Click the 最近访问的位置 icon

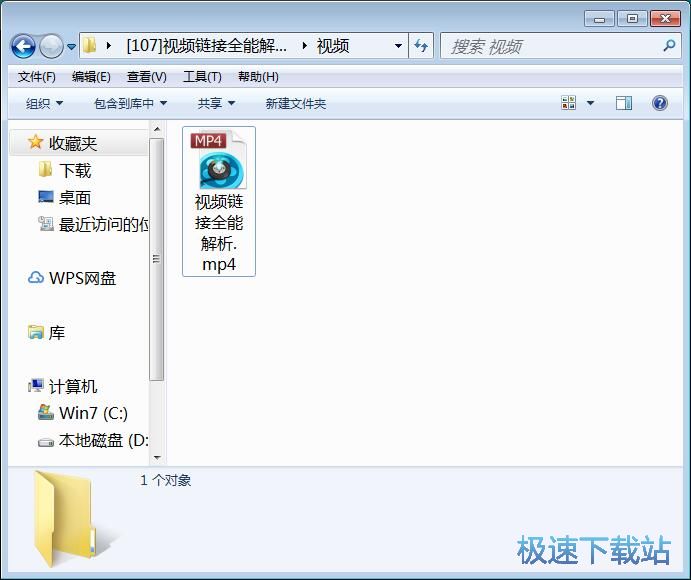tap(45, 224)
